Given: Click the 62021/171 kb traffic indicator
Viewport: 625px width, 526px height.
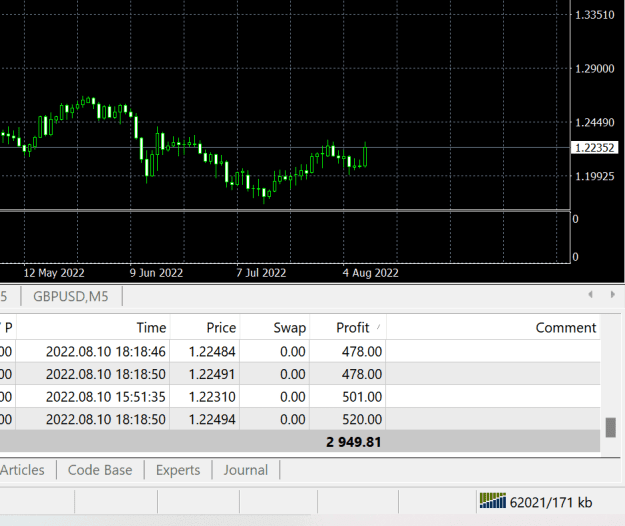Looking at the screenshot, I should (551, 502).
